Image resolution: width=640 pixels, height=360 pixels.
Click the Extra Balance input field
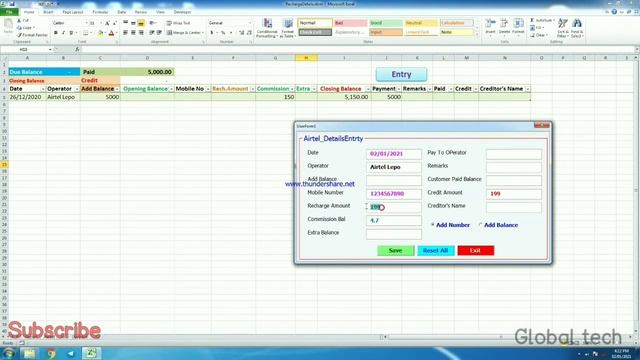pyautogui.click(x=393, y=234)
